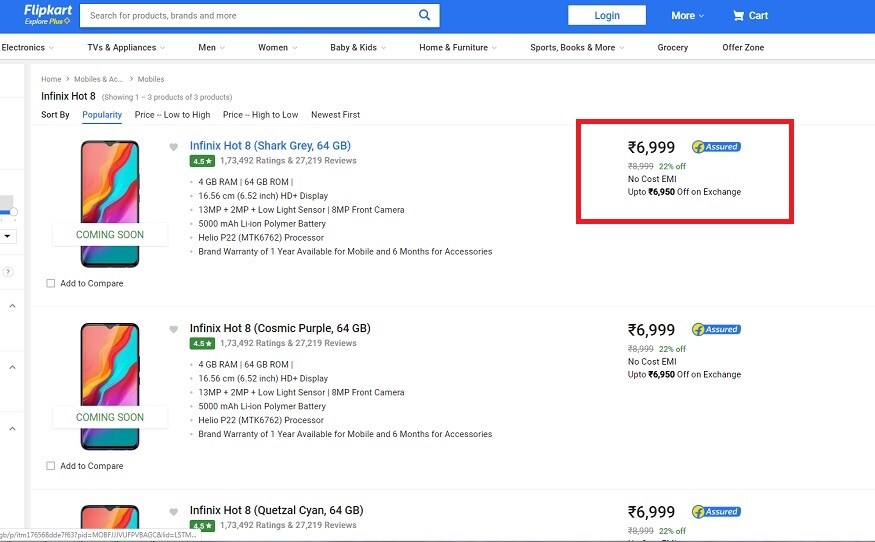Wishlist heart for Quetzal Cyan phone
875x542 pixels.
coord(174,512)
